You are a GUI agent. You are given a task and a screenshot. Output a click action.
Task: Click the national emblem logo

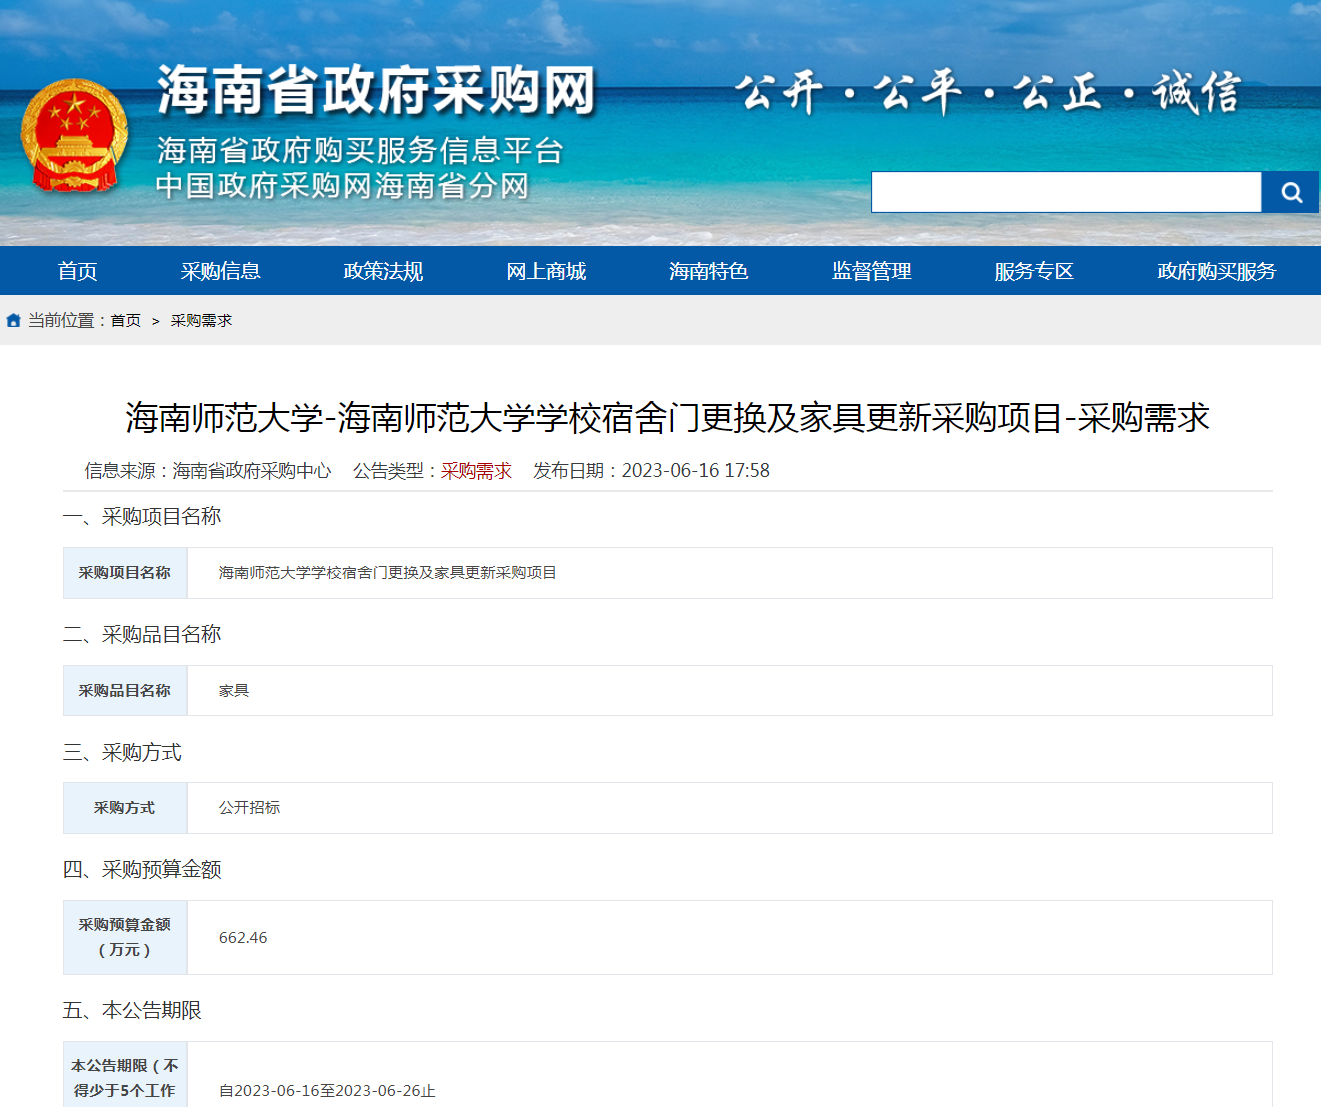point(75,136)
